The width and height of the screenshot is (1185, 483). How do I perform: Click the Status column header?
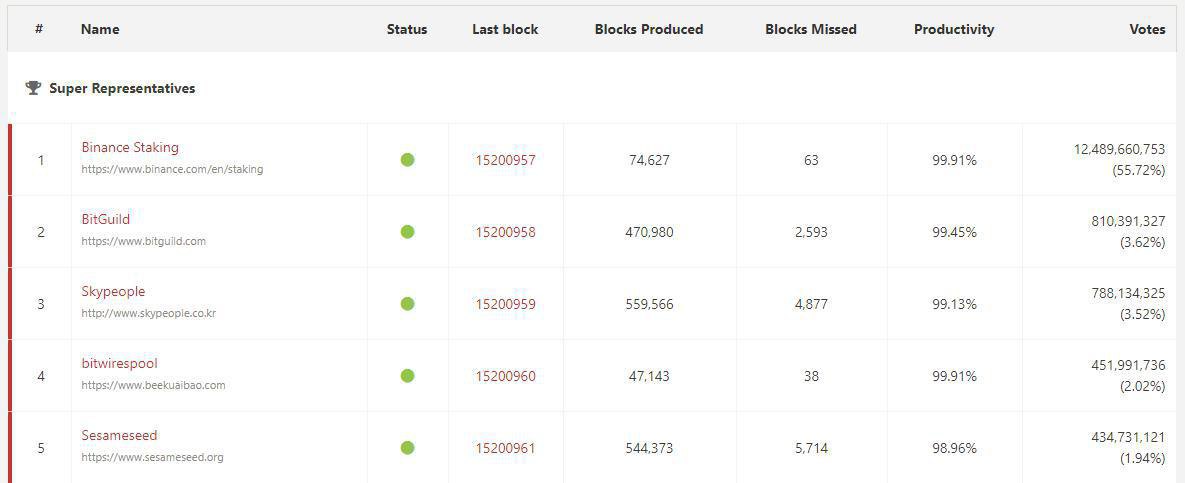pyautogui.click(x=407, y=29)
